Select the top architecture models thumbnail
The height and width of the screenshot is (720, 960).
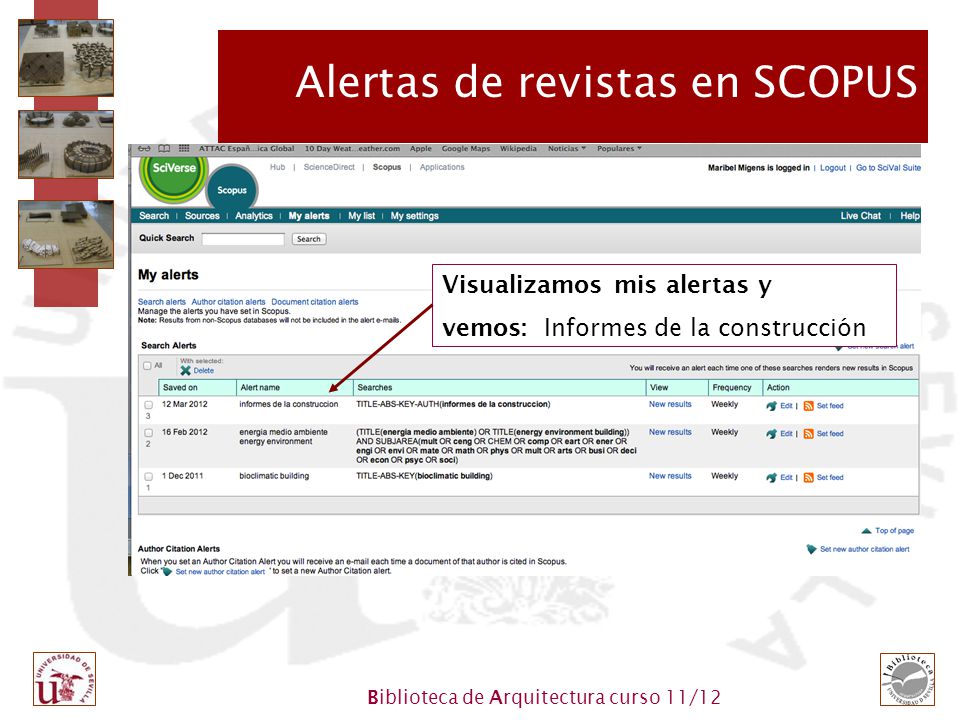66,58
